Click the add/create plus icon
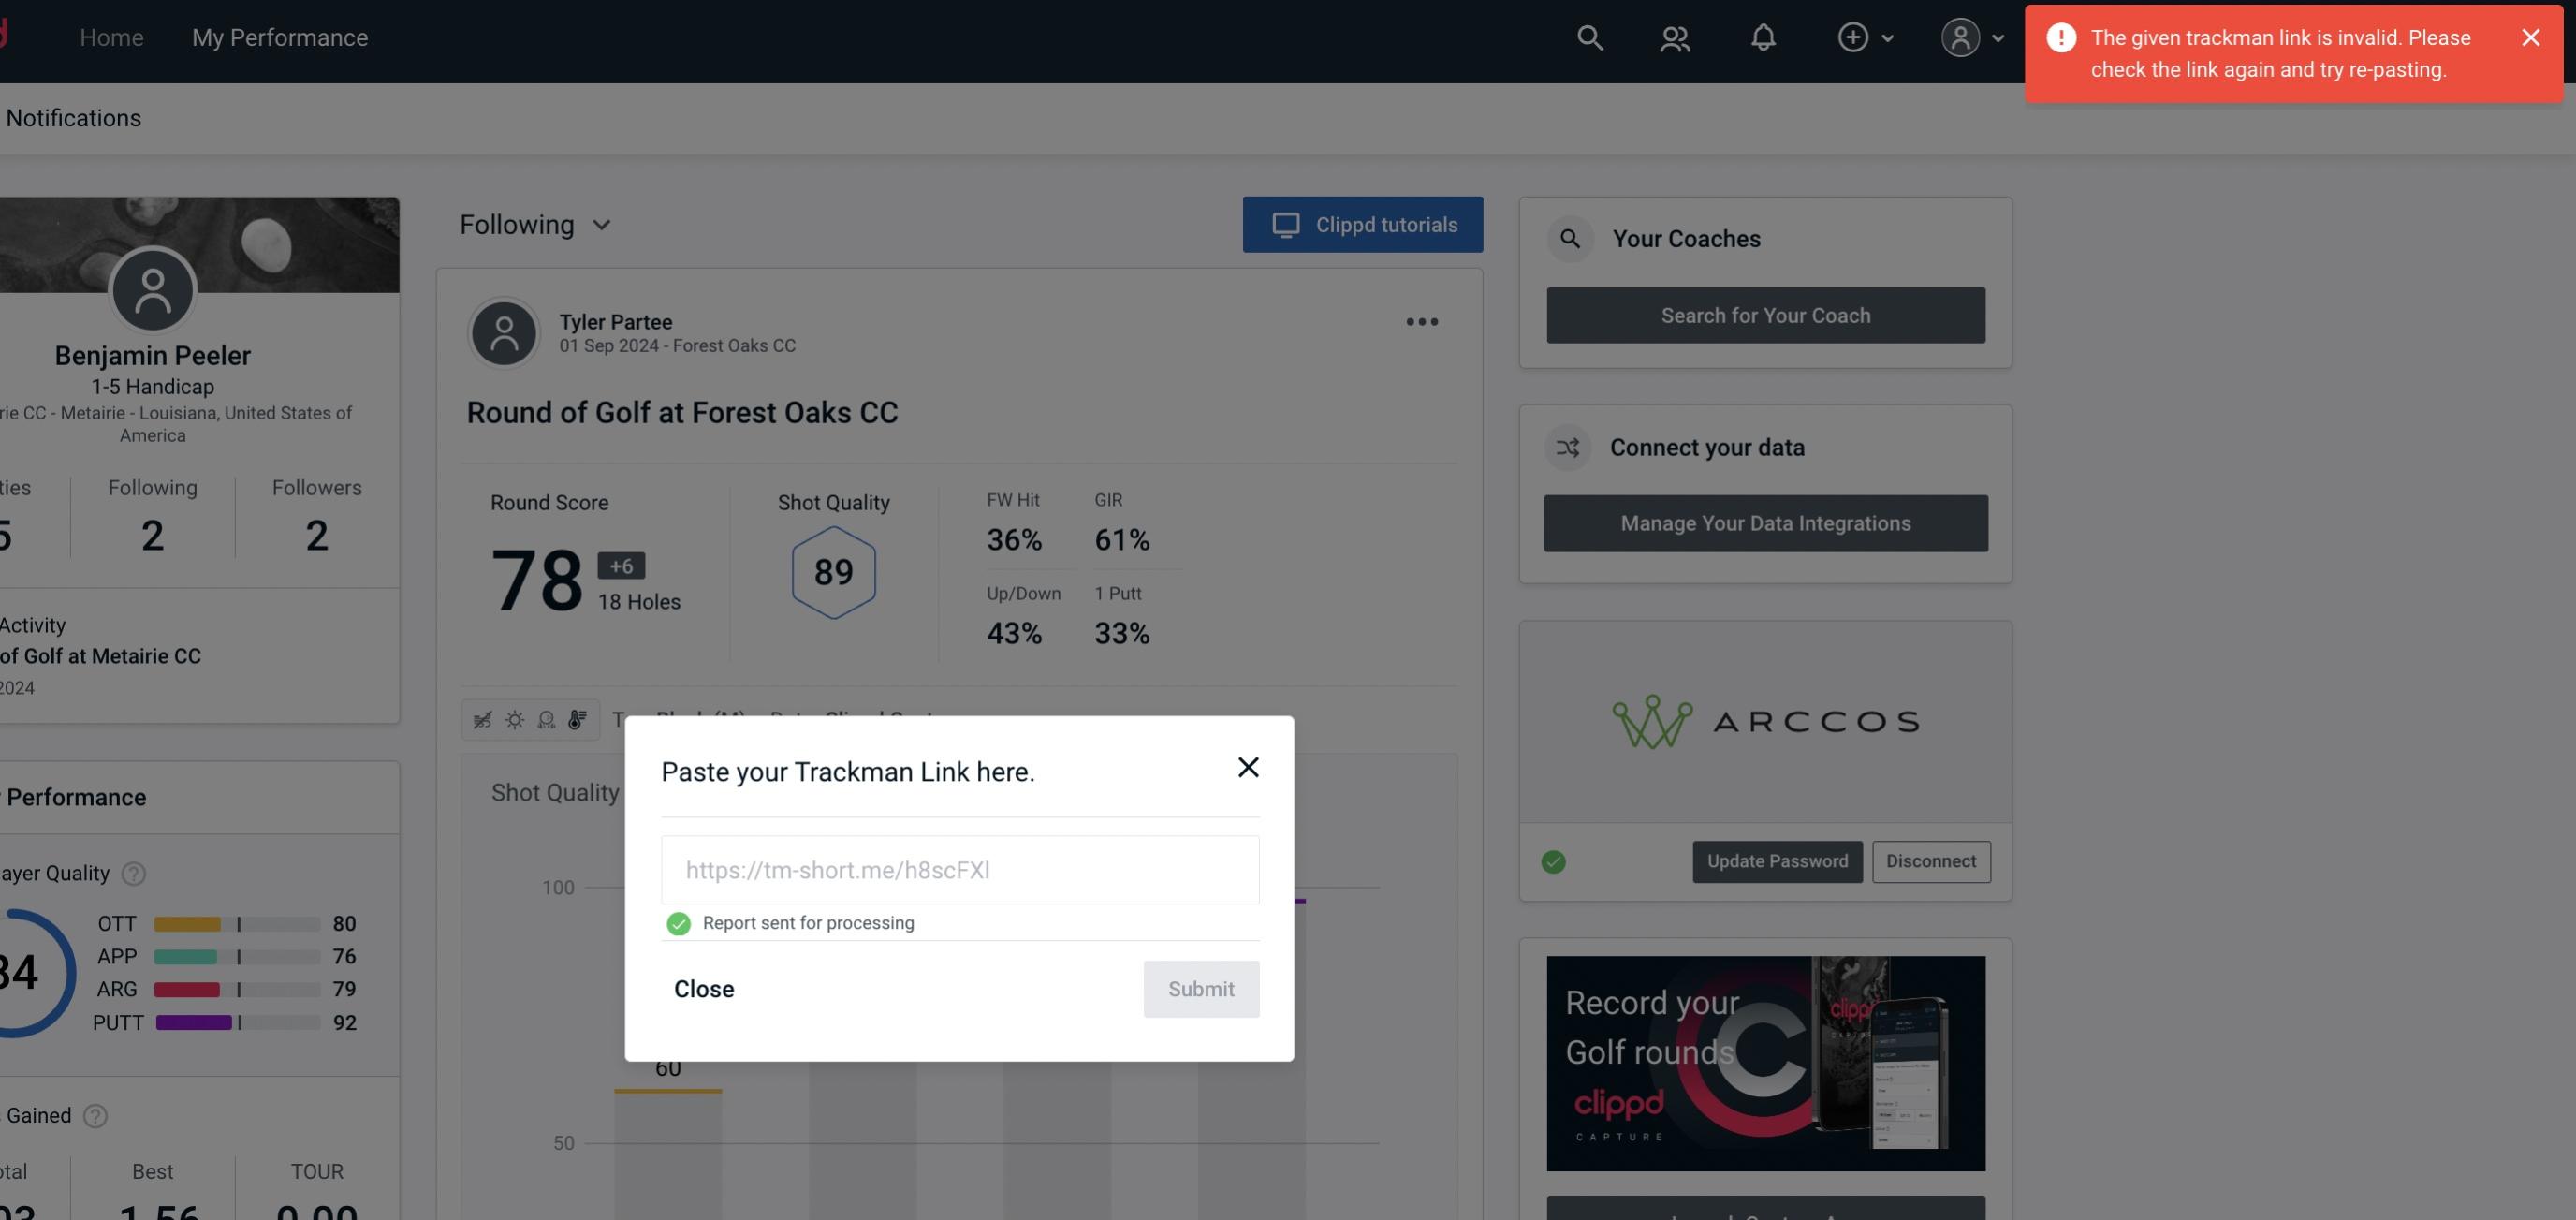This screenshot has width=2576, height=1220. coord(1851,37)
